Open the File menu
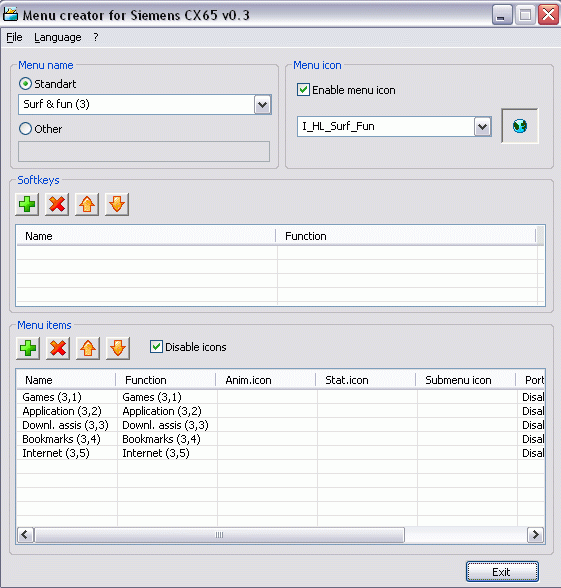The width and height of the screenshot is (561, 588). pyautogui.click(x=14, y=38)
